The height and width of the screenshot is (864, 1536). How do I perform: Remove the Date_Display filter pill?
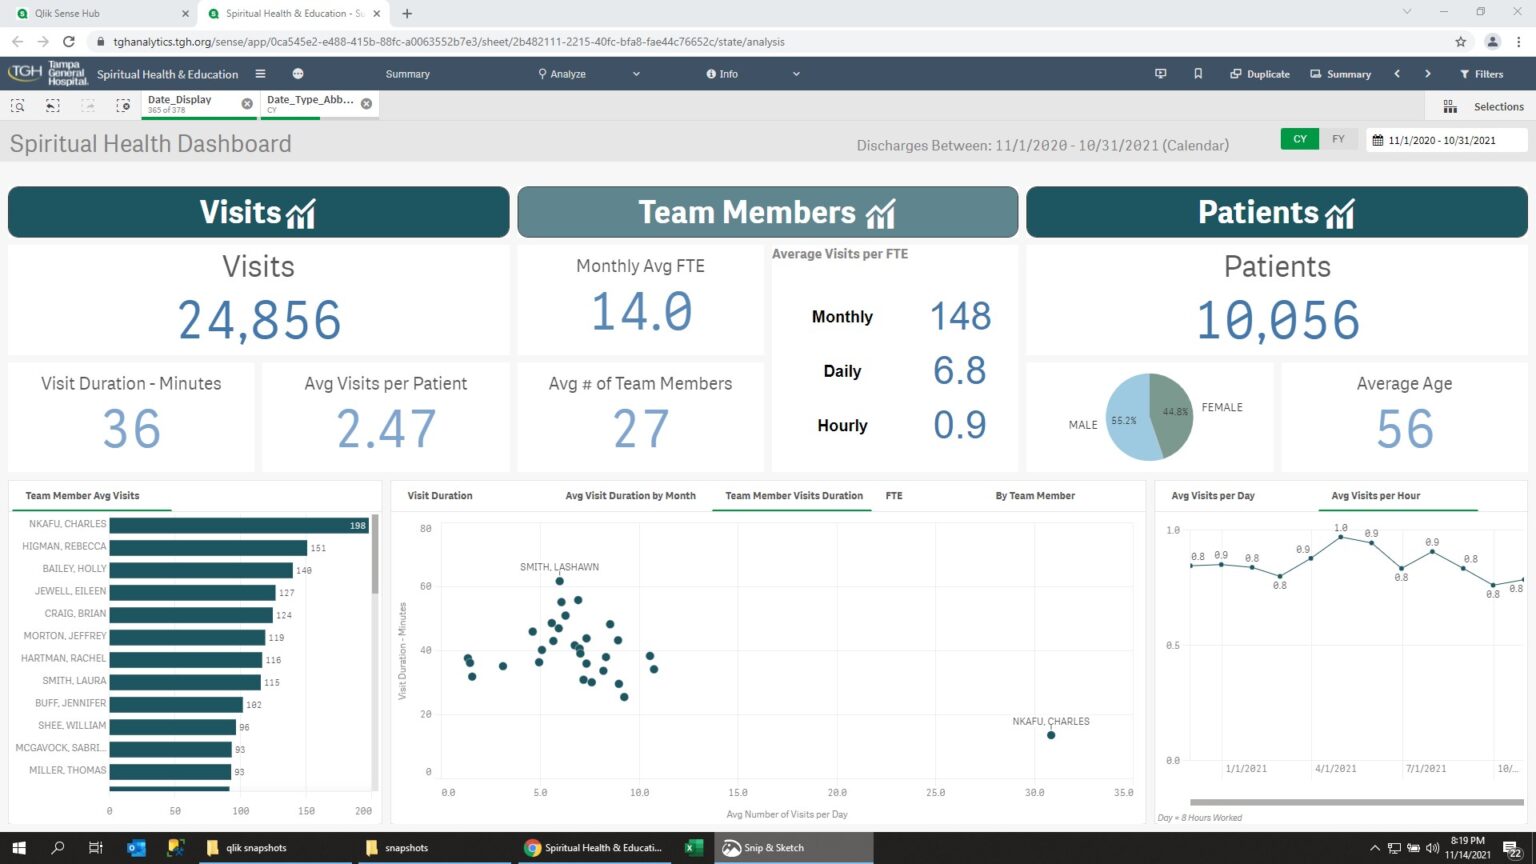(x=247, y=103)
